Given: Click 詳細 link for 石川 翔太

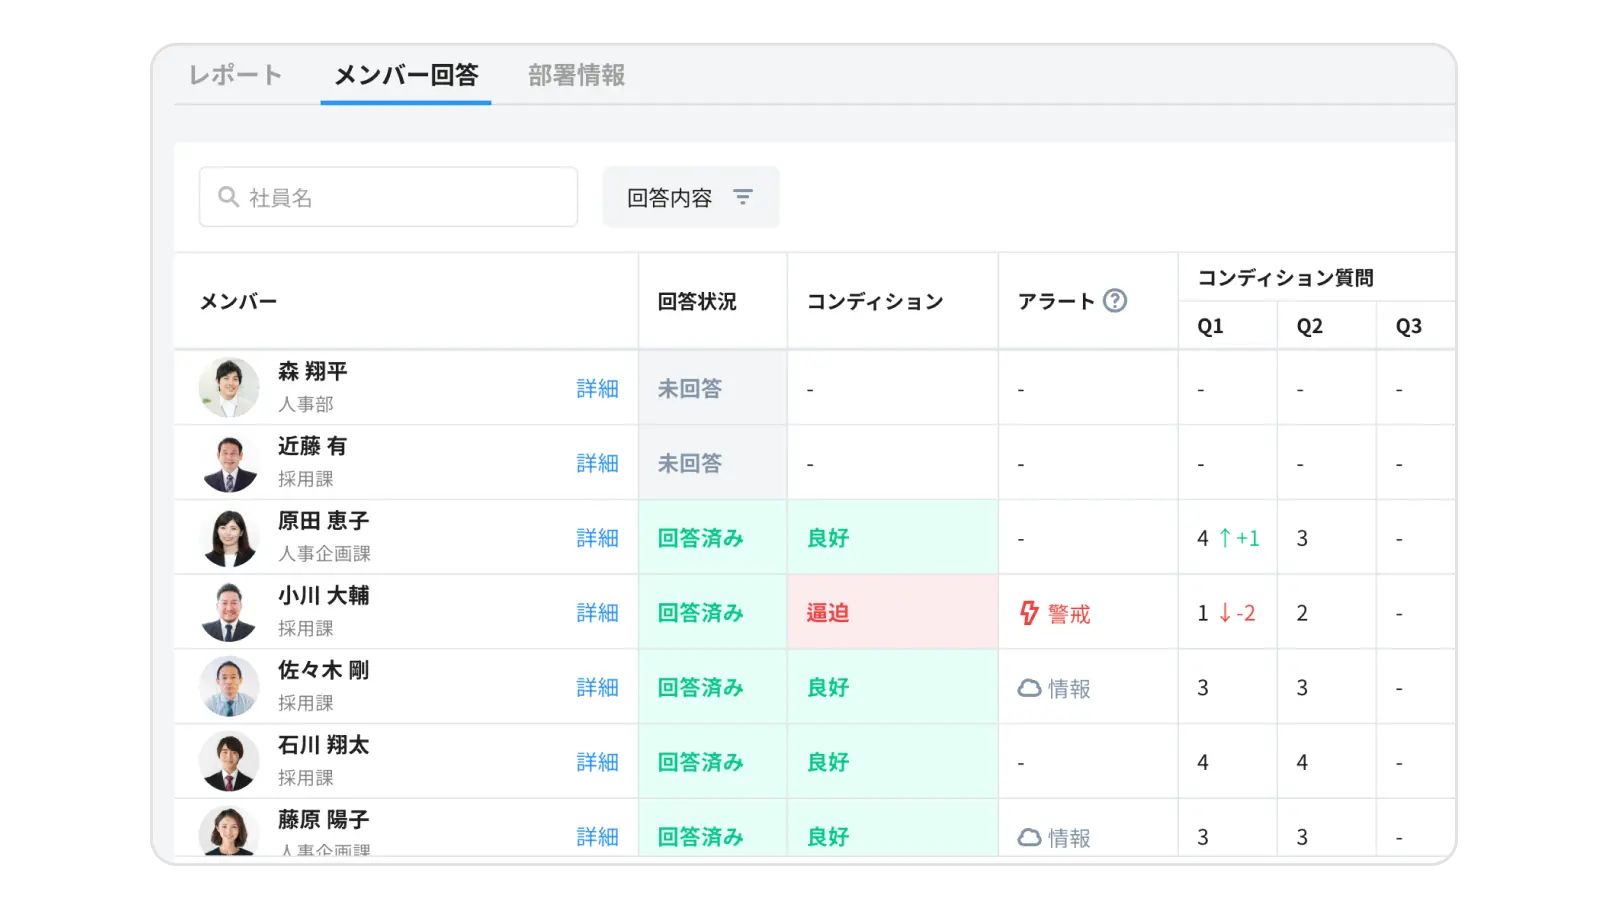Looking at the screenshot, I should [597, 761].
